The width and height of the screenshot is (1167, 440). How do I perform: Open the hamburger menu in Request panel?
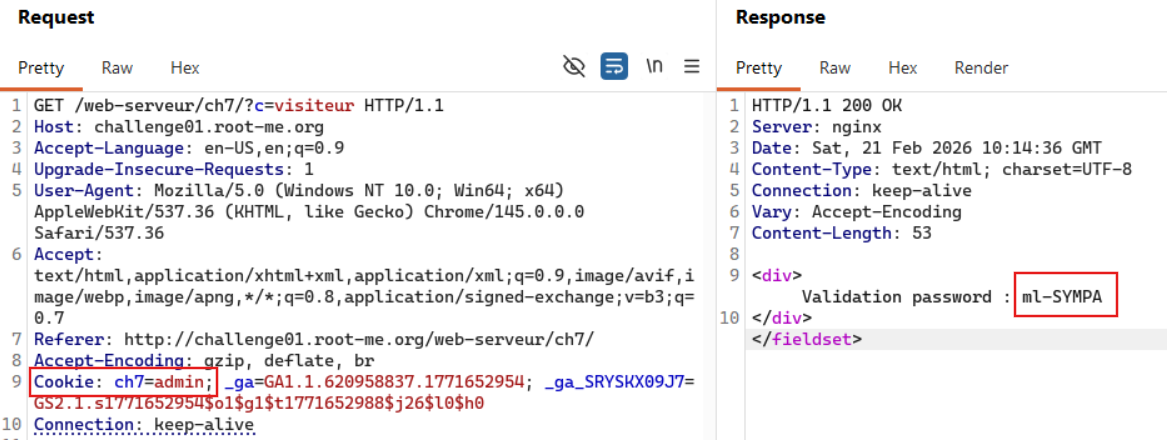click(691, 67)
